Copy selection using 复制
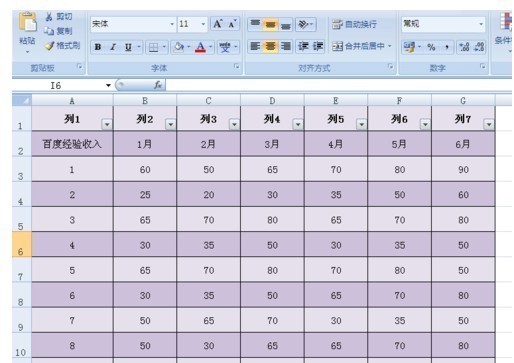The height and width of the screenshot is (363, 514). (59, 31)
